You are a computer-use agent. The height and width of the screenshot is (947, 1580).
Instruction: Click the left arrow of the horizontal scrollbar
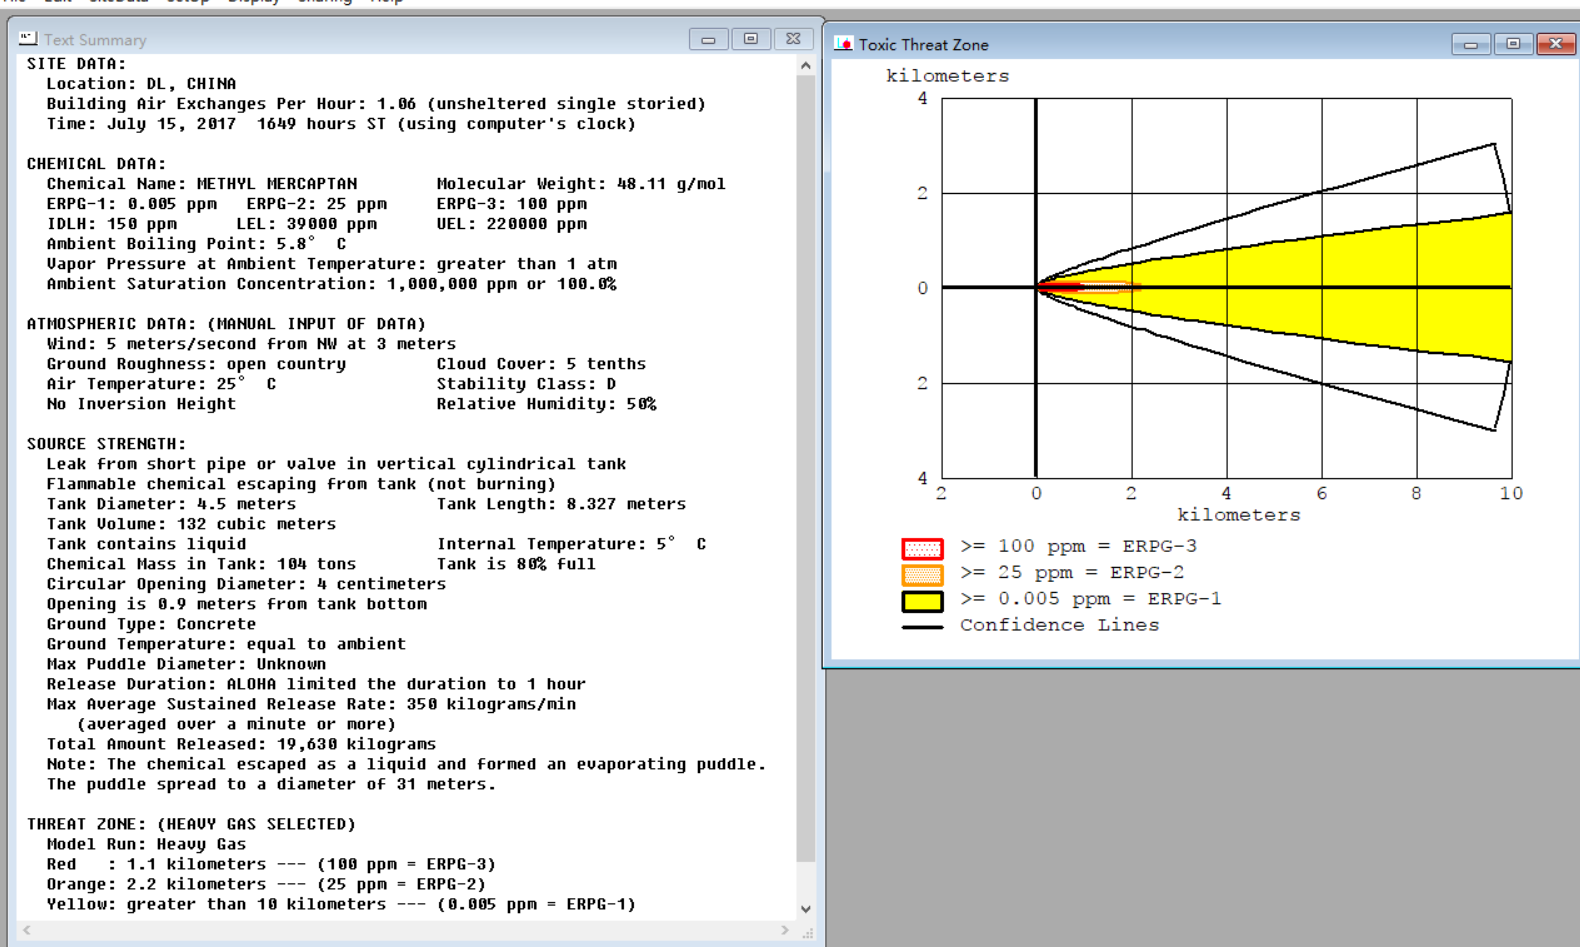(27, 930)
